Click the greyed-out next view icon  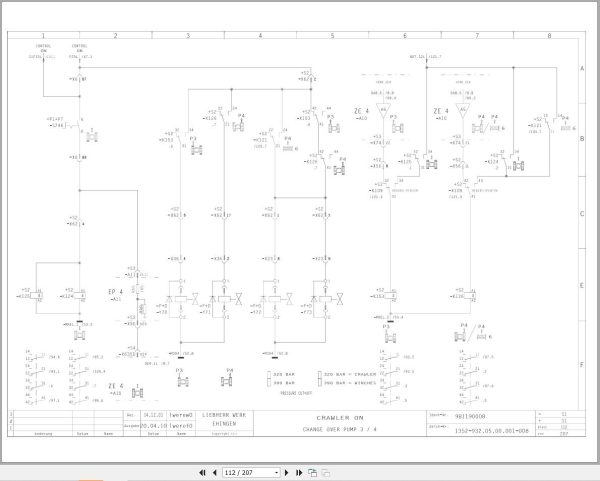point(326,473)
